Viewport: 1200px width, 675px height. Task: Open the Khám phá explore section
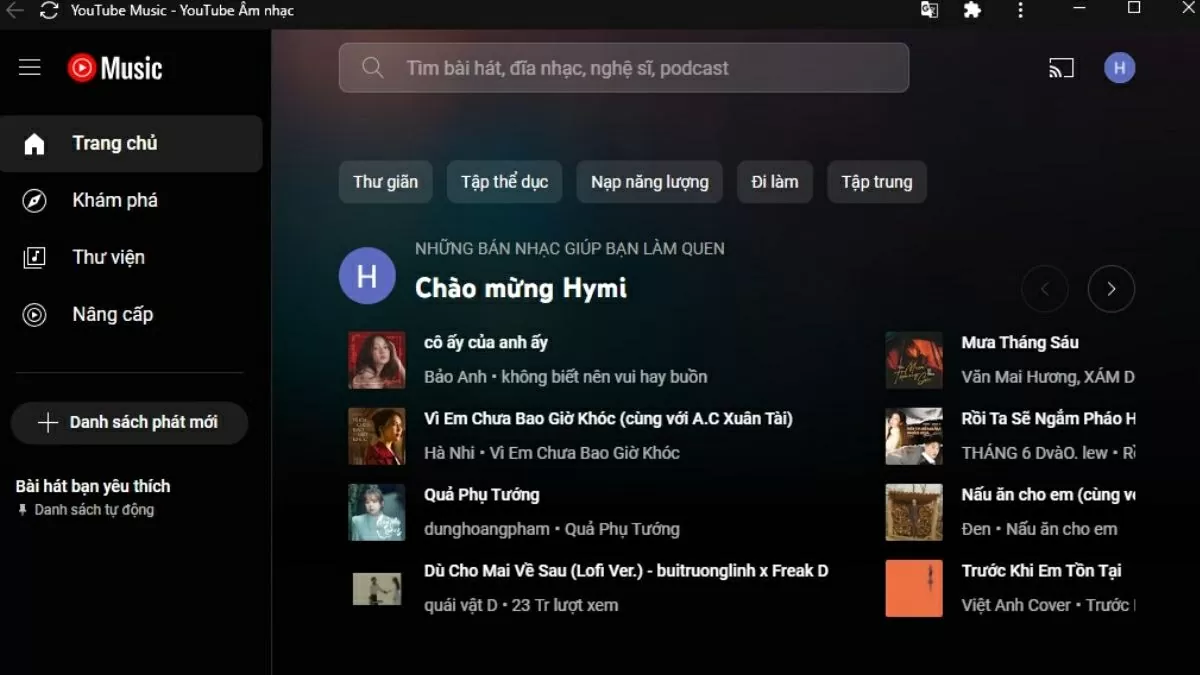pos(115,200)
